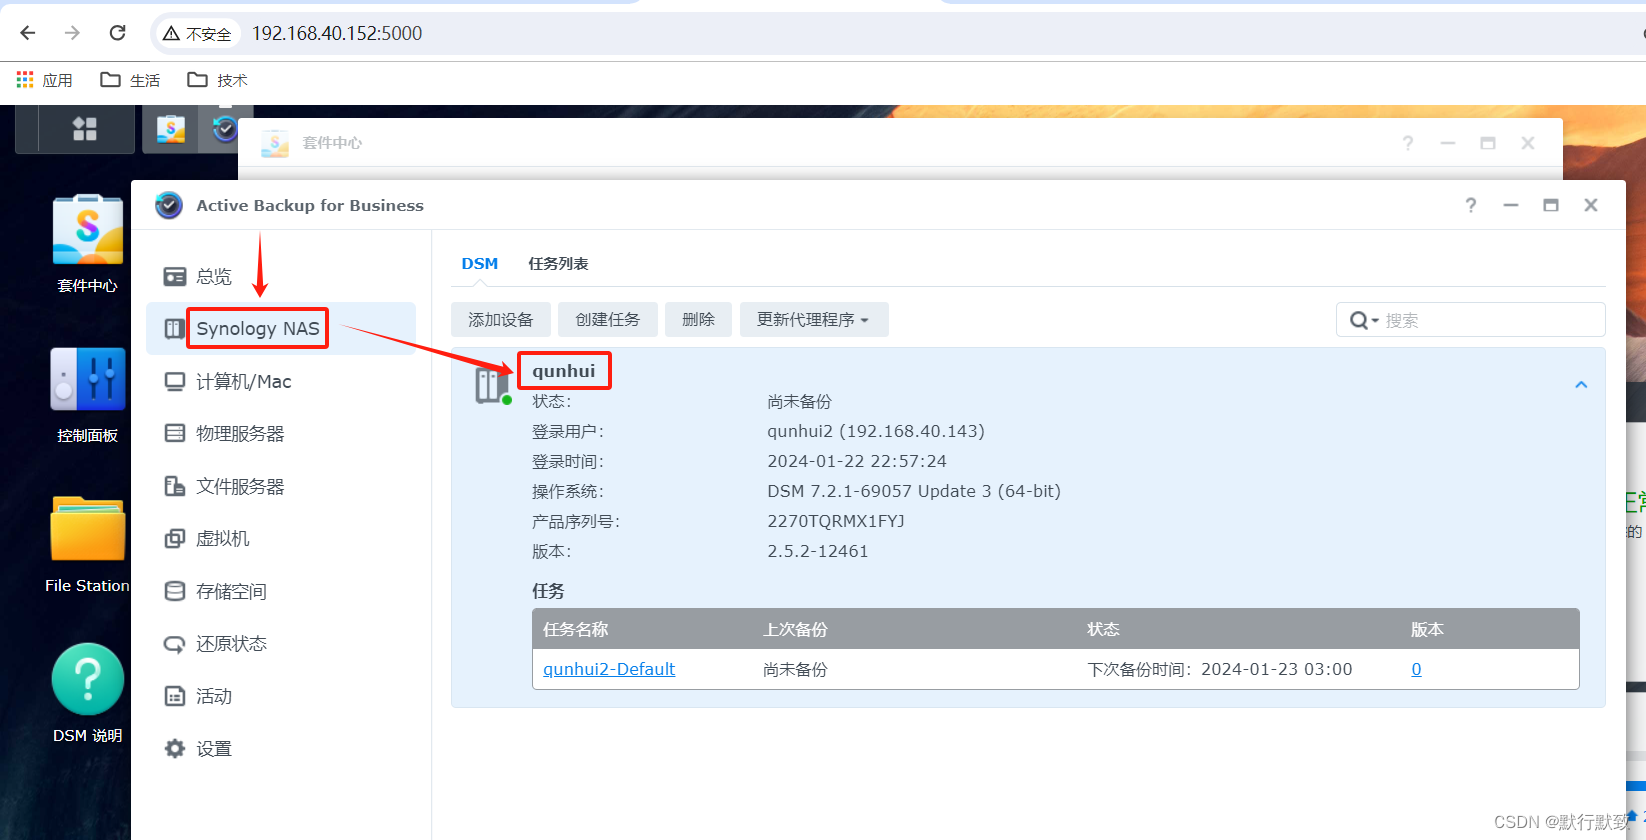The width and height of the screenshot is (1646, 840).
Task: Click the 不安全 security warning badge
Action: click(x=198, y=34)
